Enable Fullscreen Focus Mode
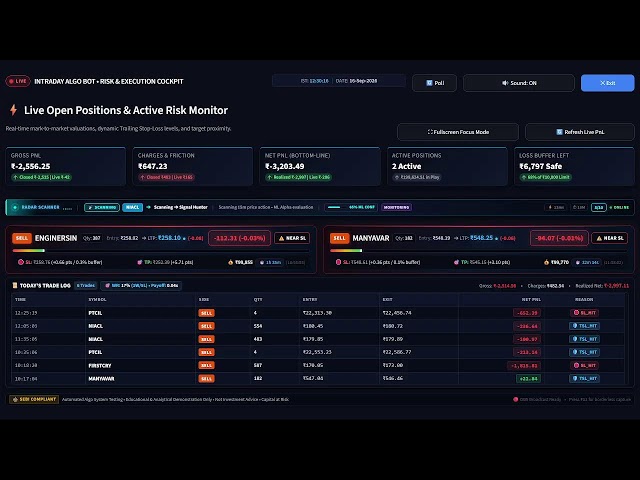This screenshot has height=480, width=640. tap(458, 132)
